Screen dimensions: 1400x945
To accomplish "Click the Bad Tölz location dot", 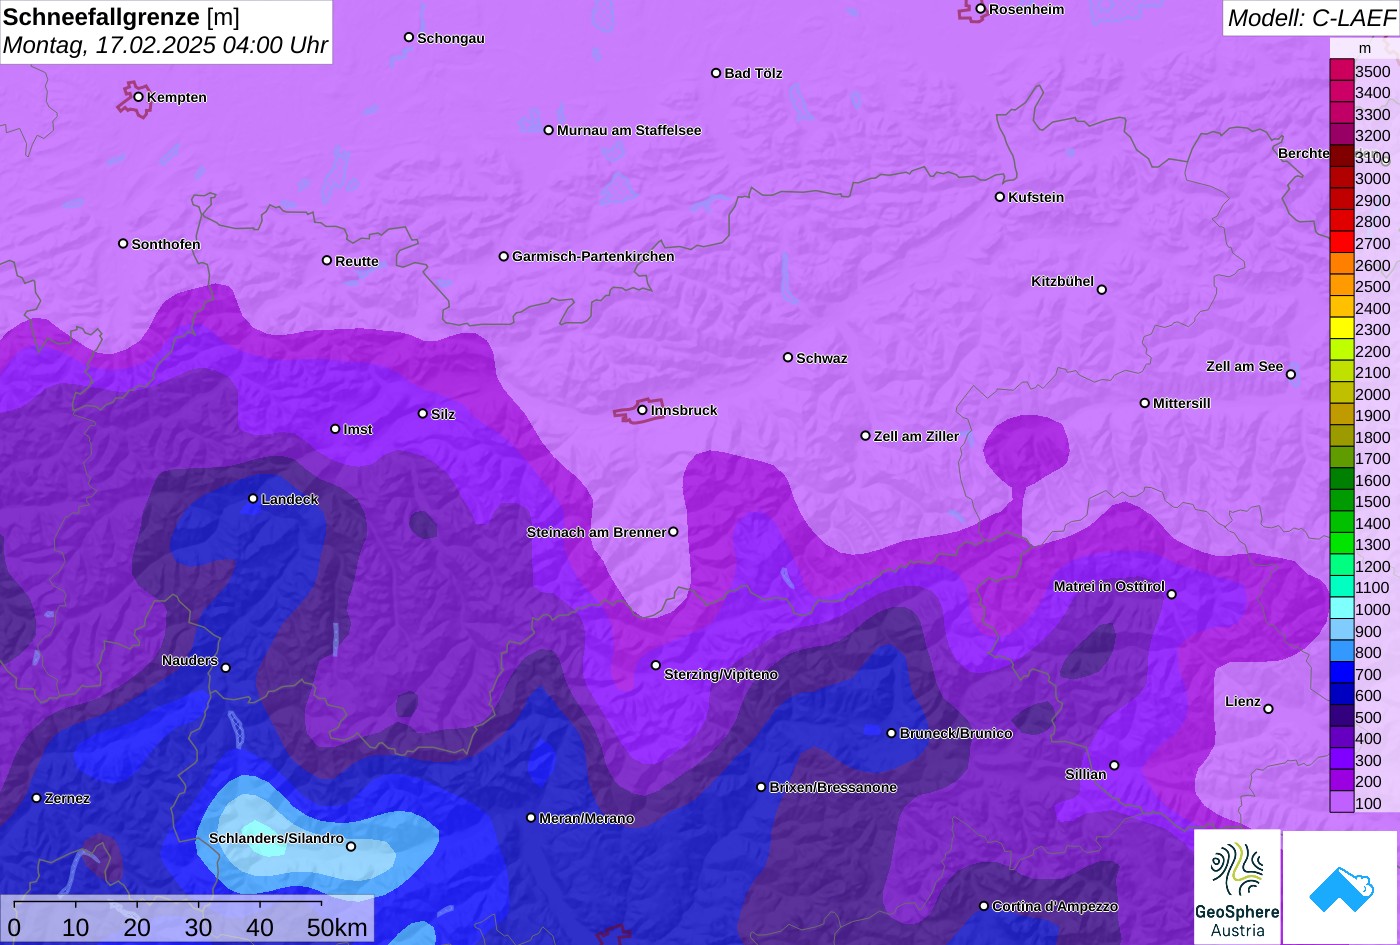I will [716, 73].
